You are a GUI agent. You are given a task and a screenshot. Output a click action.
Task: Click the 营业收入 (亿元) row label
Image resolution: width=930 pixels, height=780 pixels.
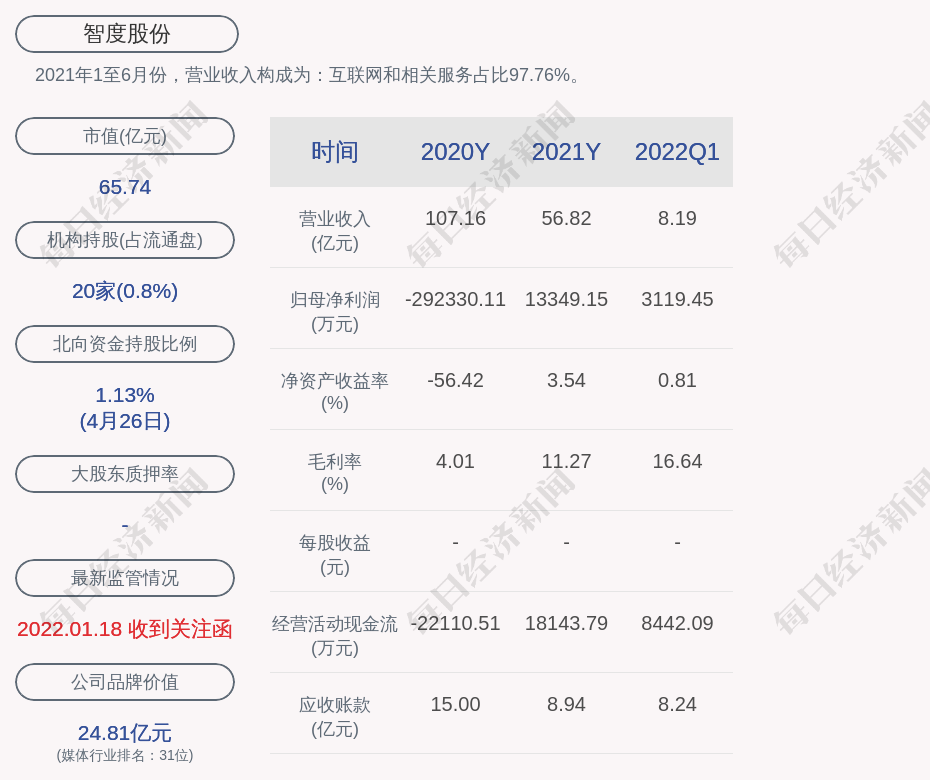pos(335,231)
